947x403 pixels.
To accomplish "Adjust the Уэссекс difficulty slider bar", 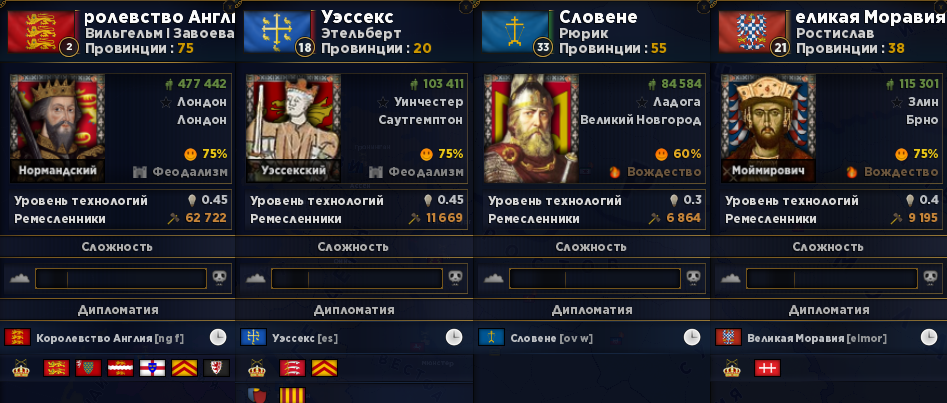I will [357, 279].
